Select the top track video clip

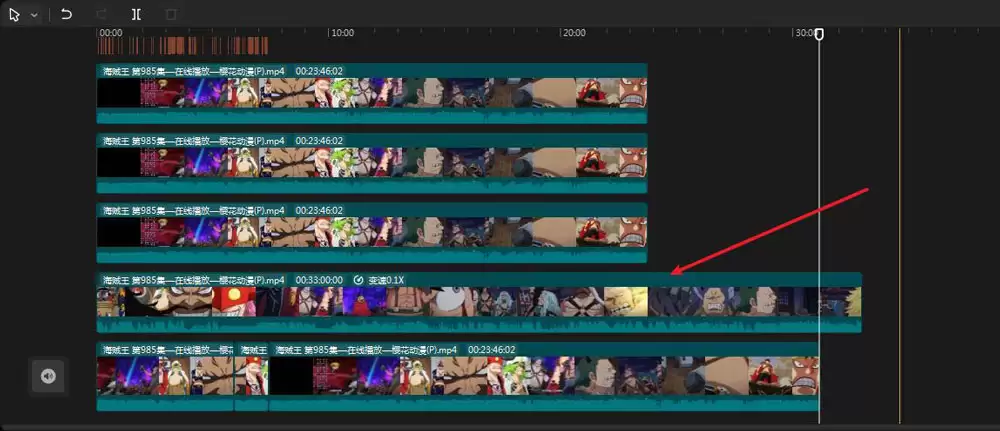click(x=371, y=93)
